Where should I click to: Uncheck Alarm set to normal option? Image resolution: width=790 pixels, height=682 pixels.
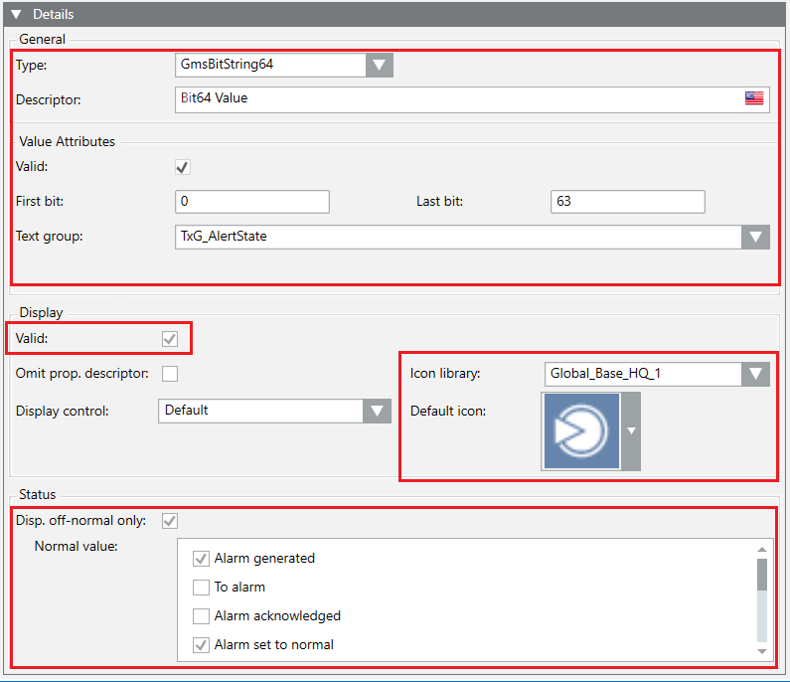click(x=201, y=645)
